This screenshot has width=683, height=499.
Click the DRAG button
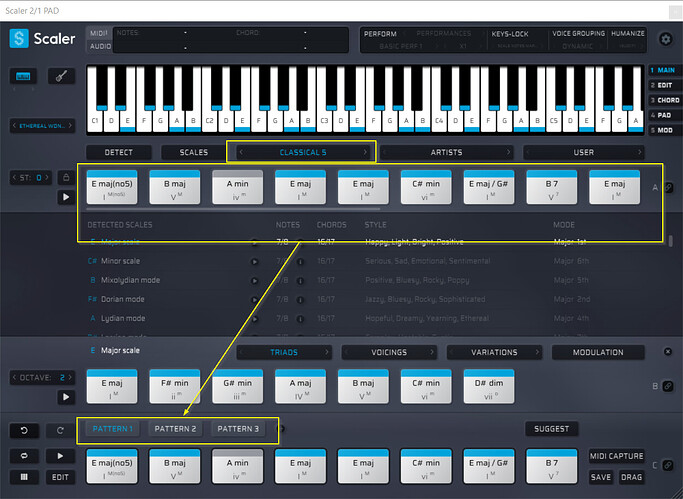click(x=632, y=477)
